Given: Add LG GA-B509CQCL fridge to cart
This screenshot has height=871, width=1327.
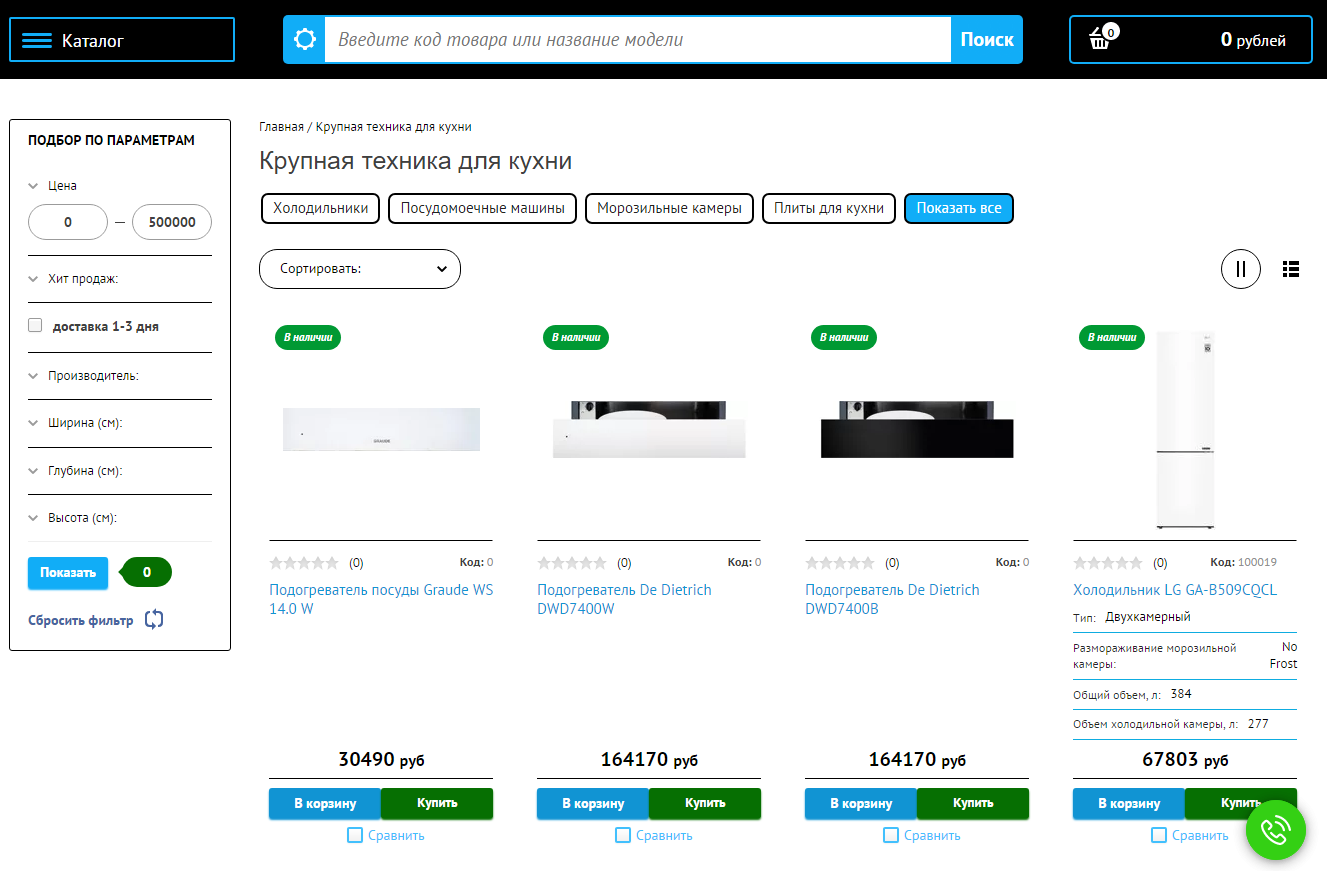Looking at the screenshot, I should pyautogui.click(x=1129, y=804).
